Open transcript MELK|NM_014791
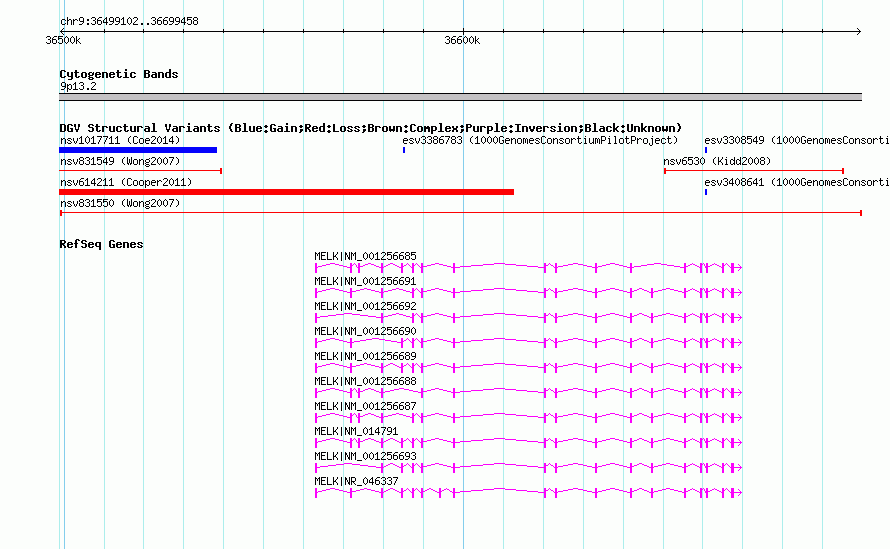The height and width of the screenshot is (549, 890). click(356, 431)
